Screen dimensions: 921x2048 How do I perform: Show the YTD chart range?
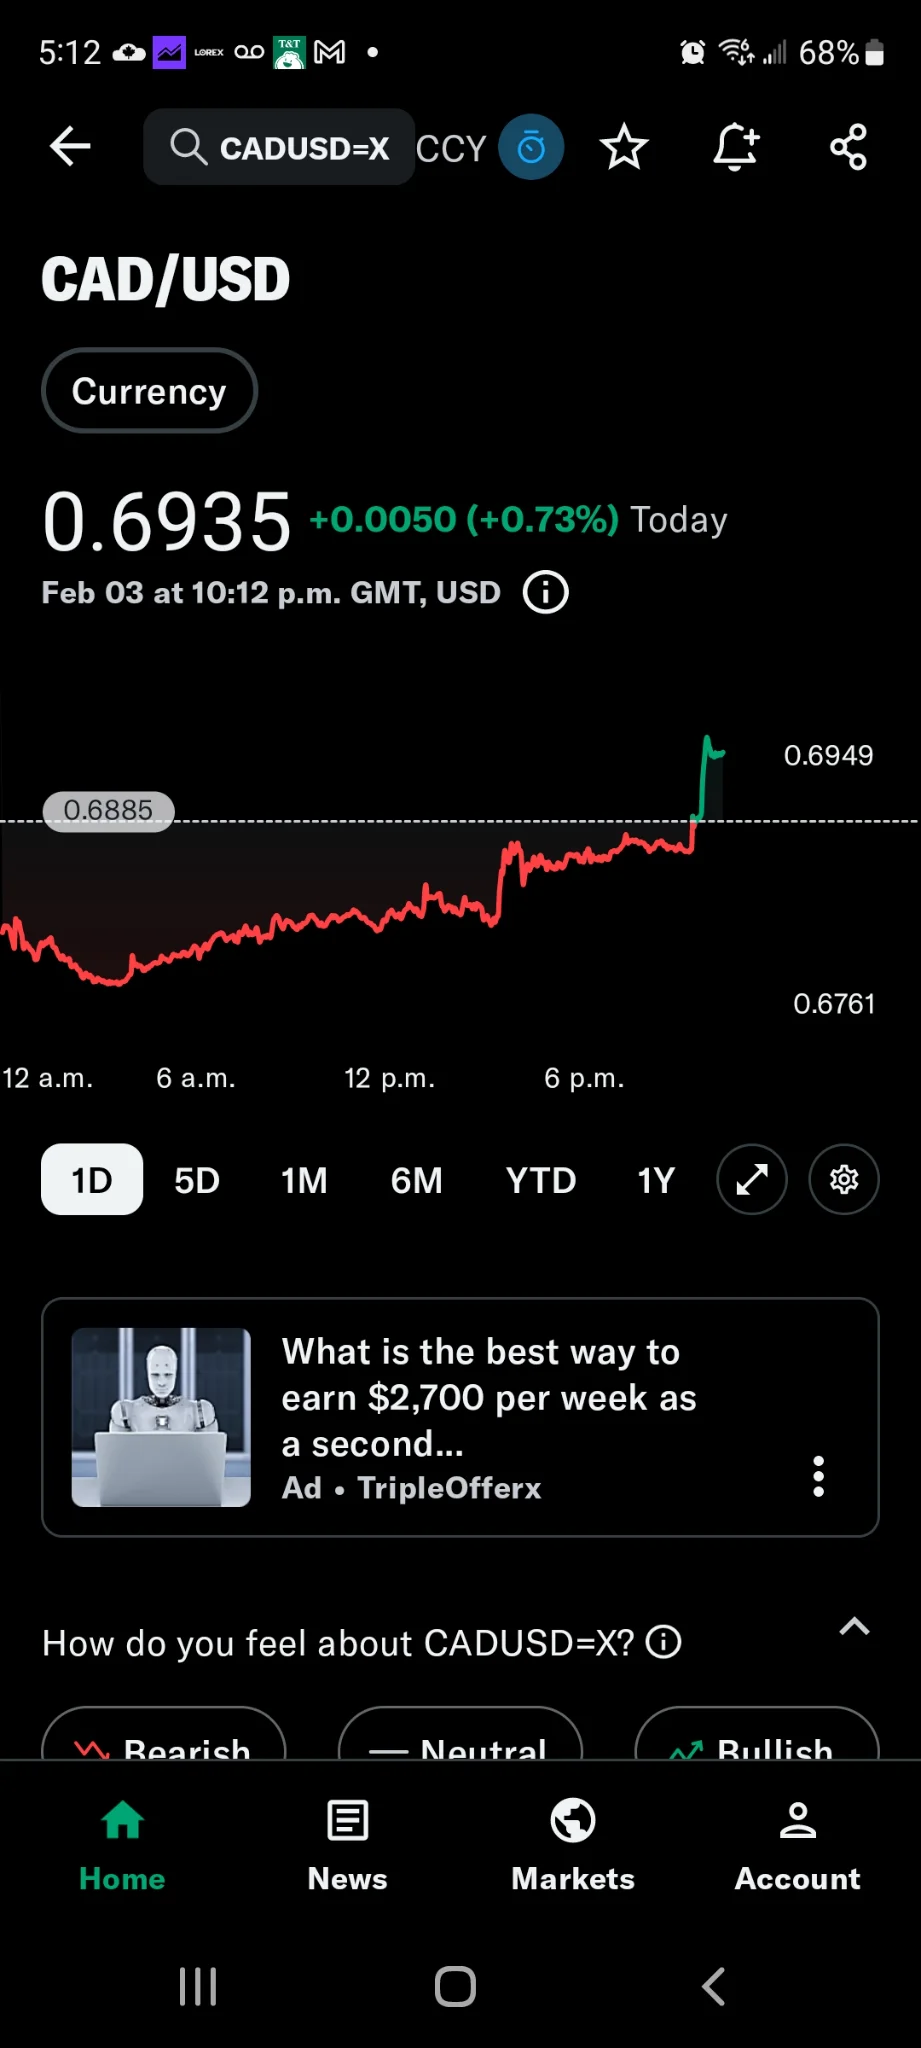pos(541,1180)
